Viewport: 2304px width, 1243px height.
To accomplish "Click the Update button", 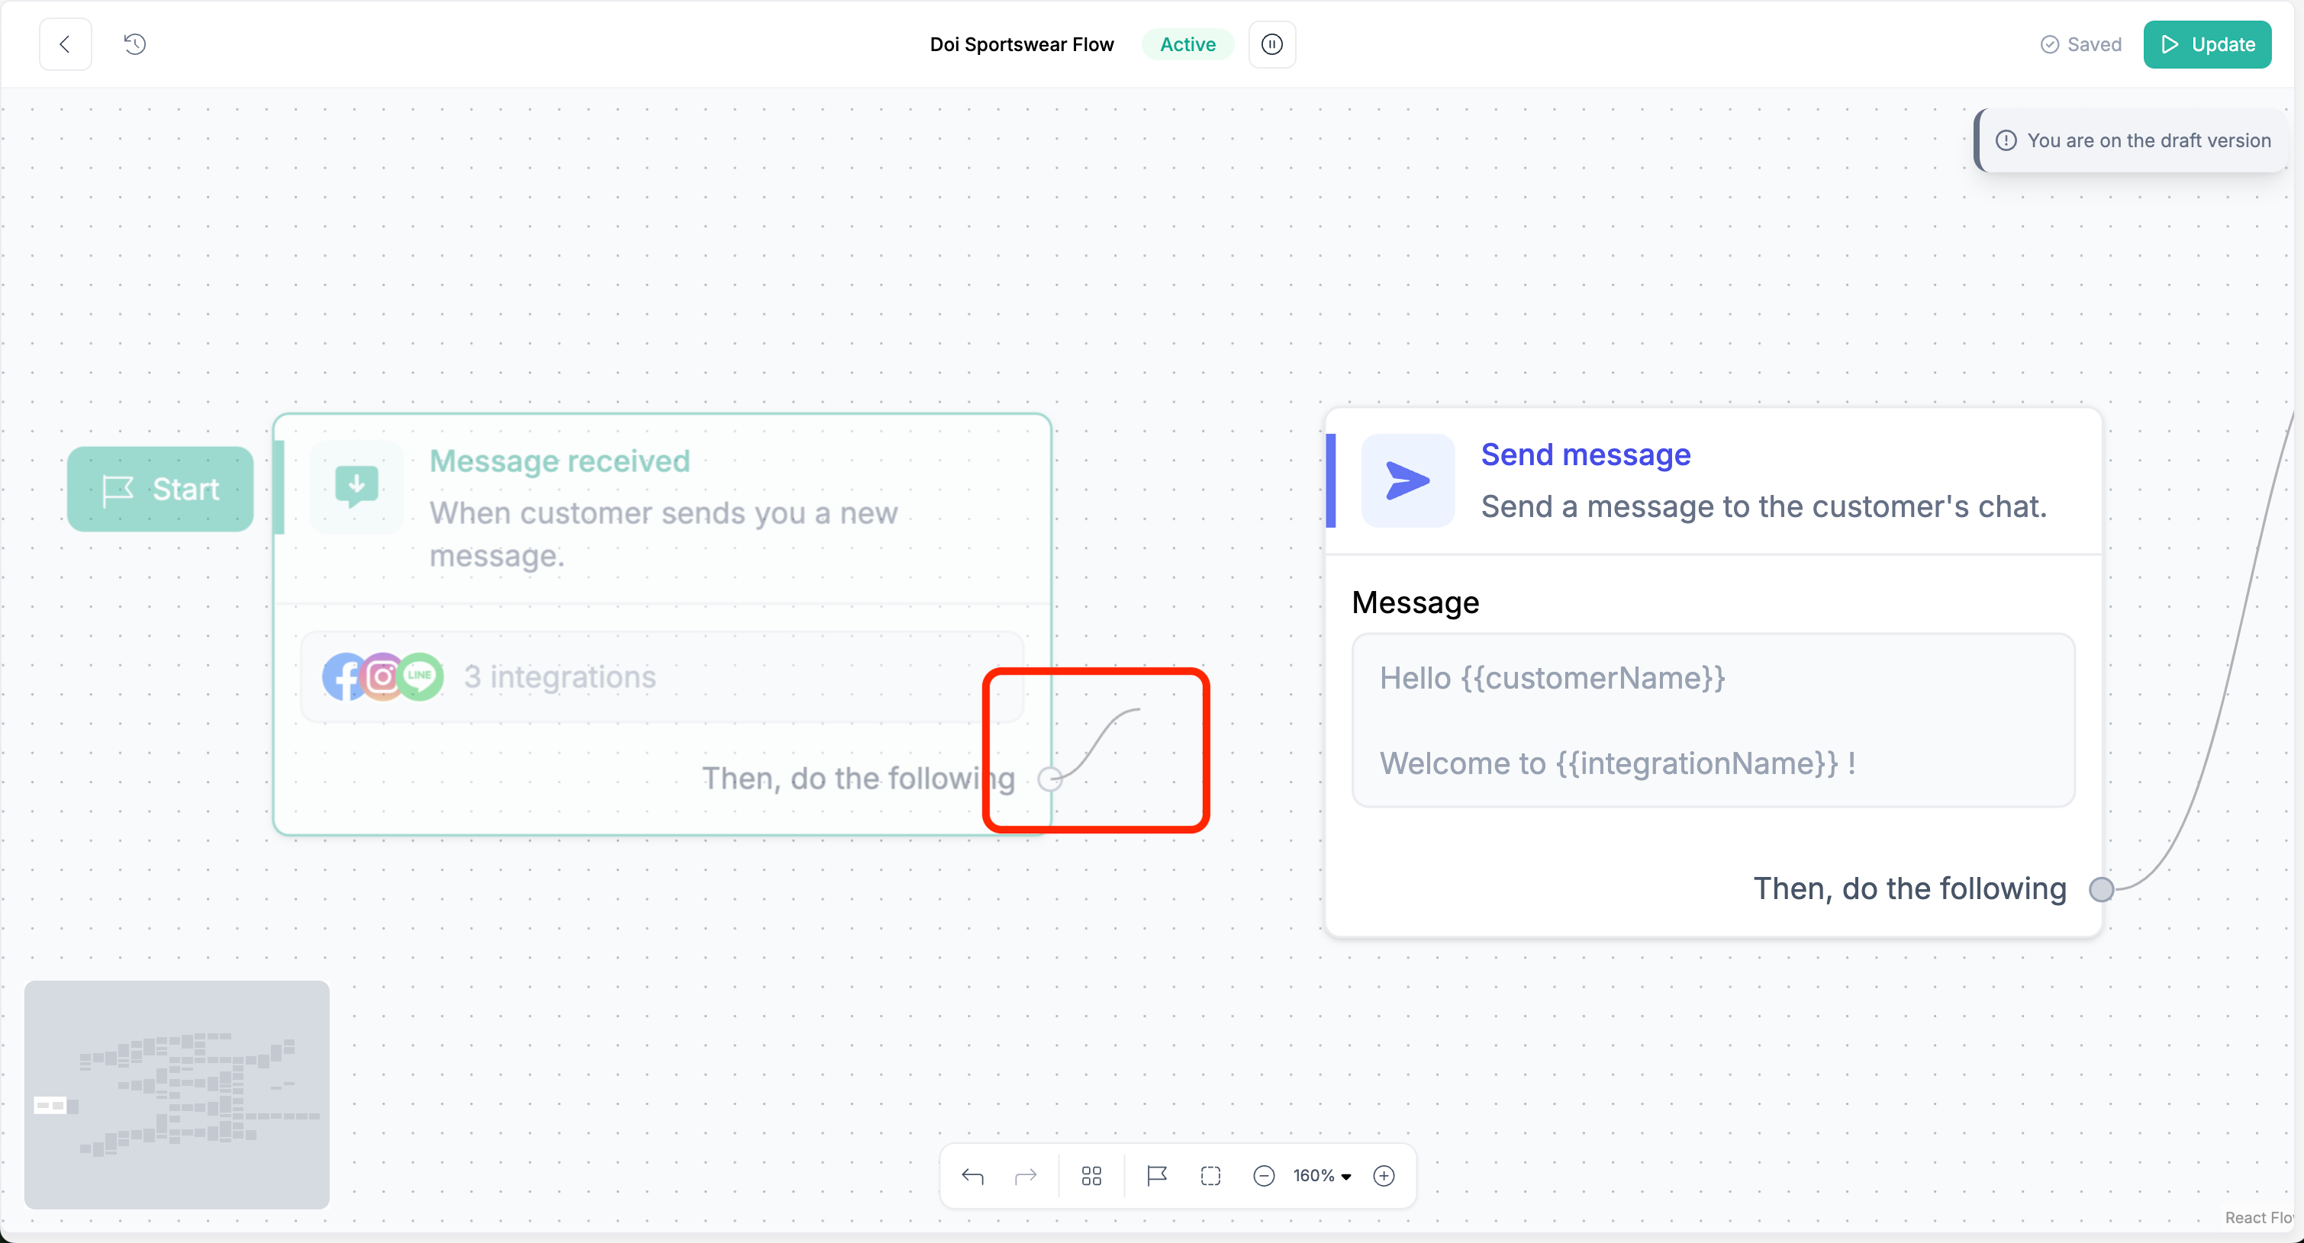I will pyautogui.click(x=2207, y=44).
